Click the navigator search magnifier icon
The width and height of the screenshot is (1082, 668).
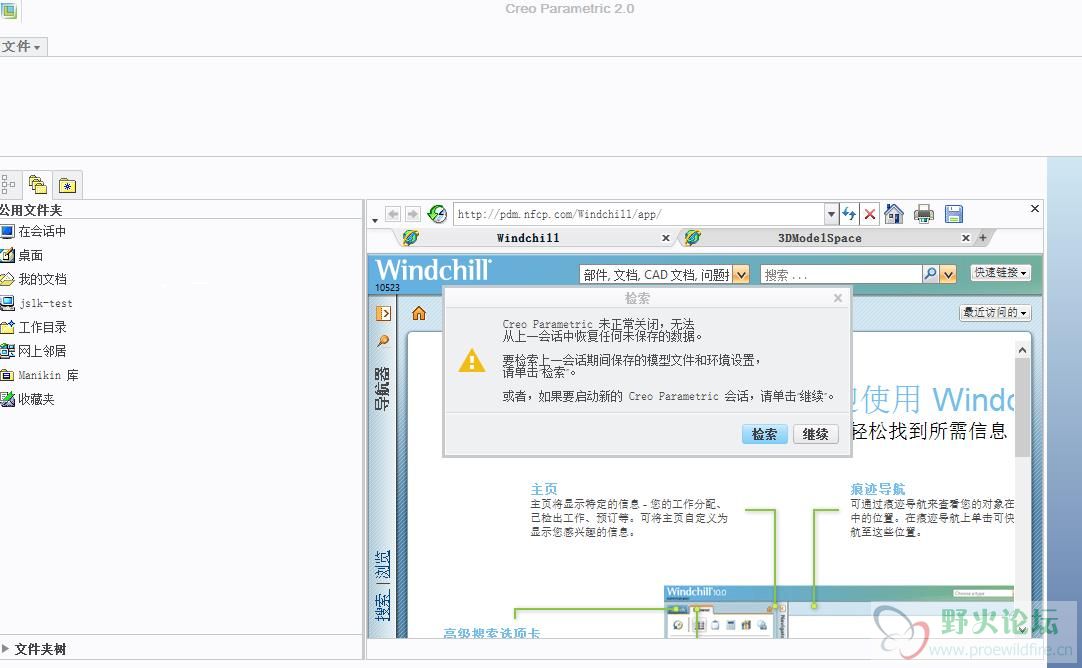[383, 340]
